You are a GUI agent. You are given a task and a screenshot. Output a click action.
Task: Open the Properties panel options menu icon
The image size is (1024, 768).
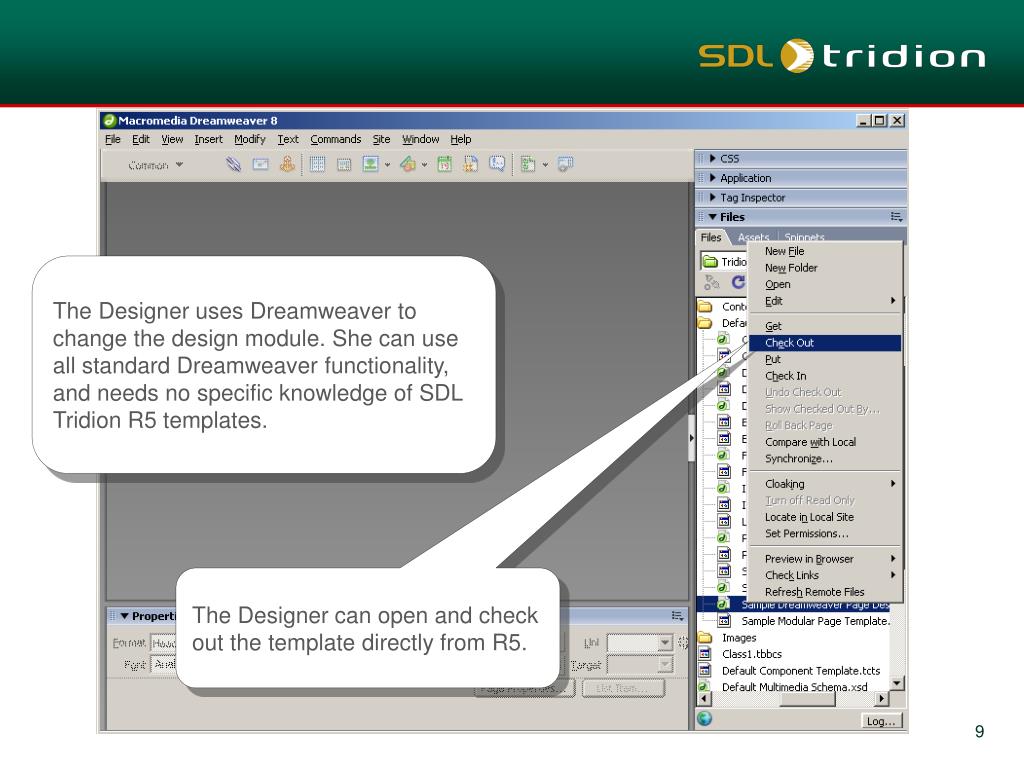pos(678,616)
